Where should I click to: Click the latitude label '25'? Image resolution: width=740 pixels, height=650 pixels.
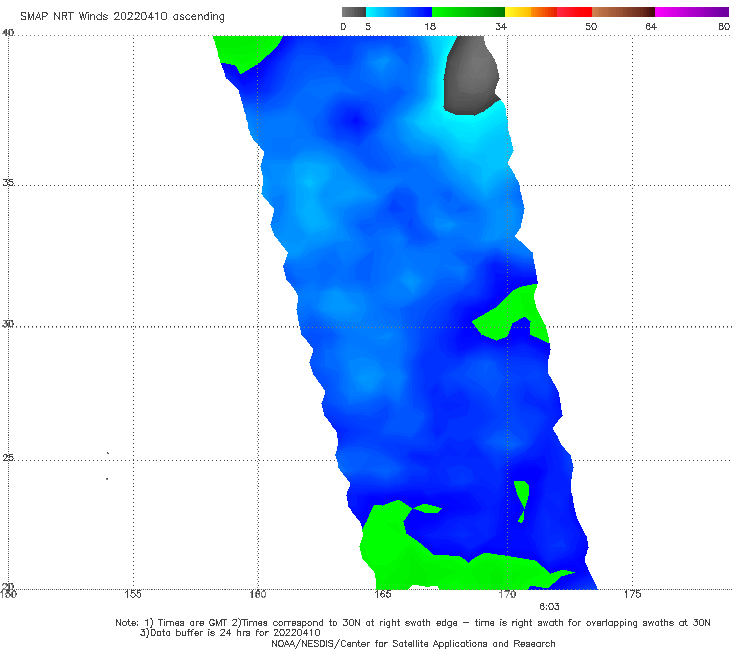click(x=8, y=458)
